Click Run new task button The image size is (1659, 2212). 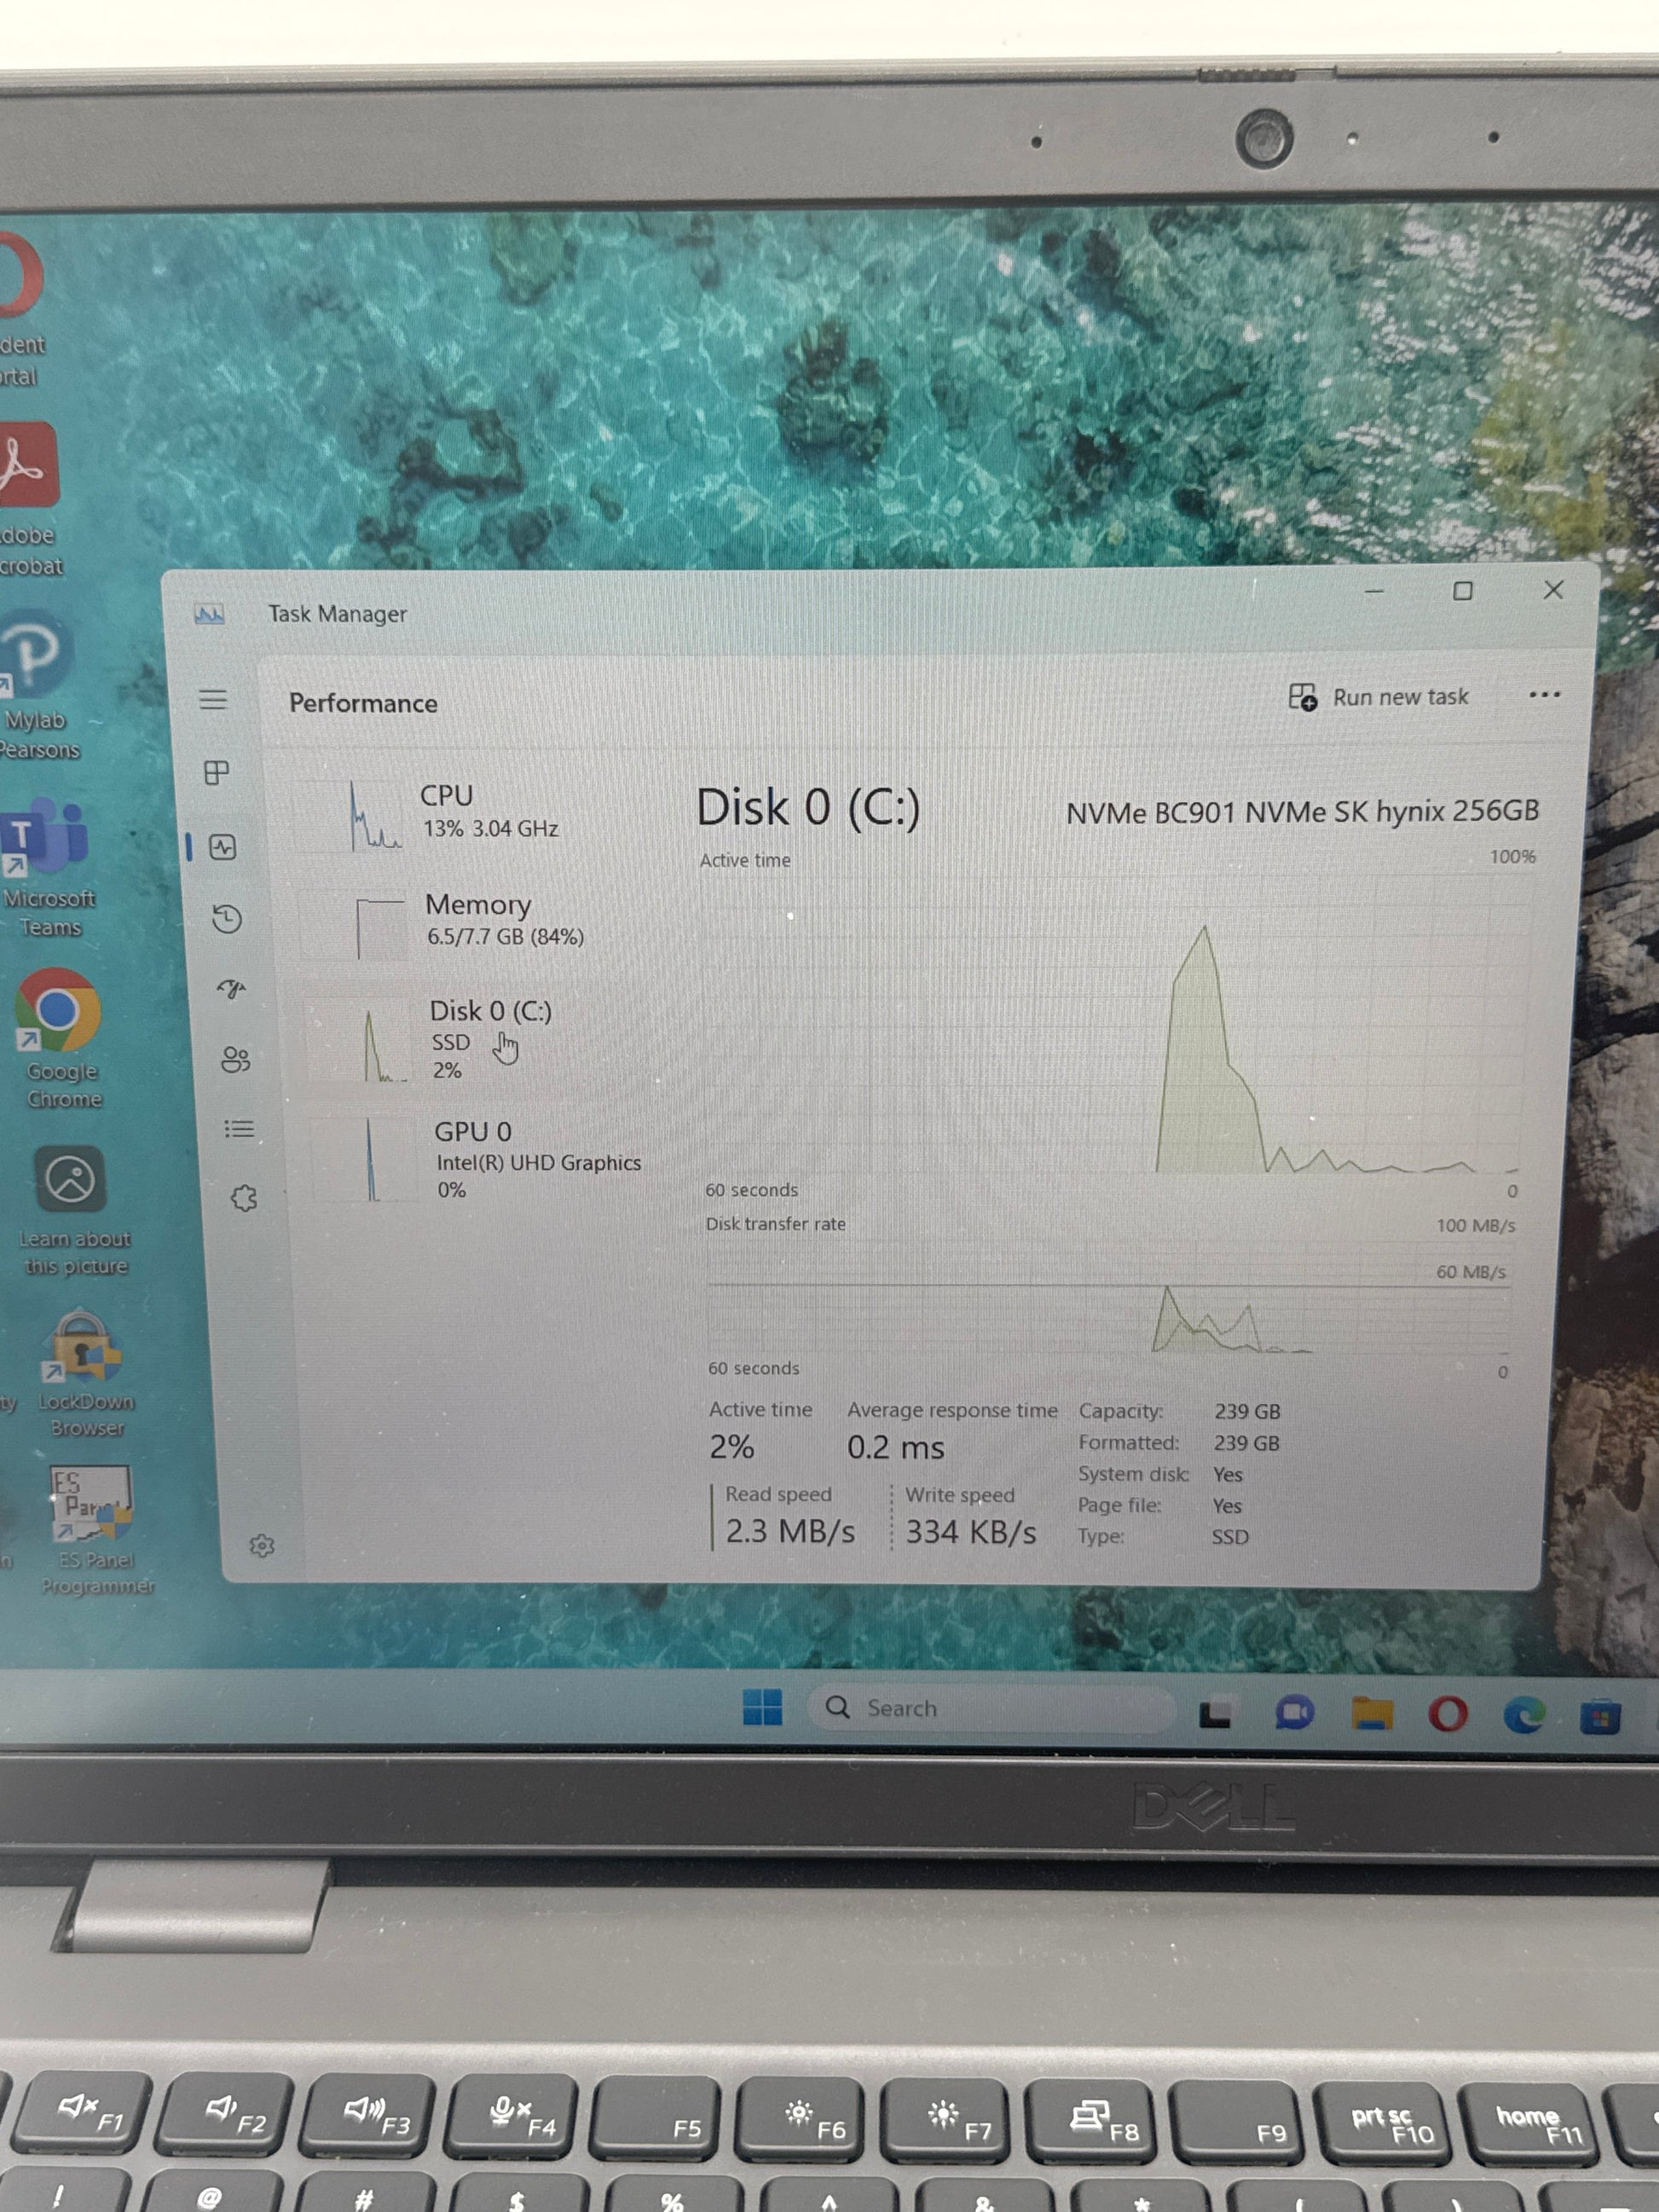click(x=1379, y=697)
